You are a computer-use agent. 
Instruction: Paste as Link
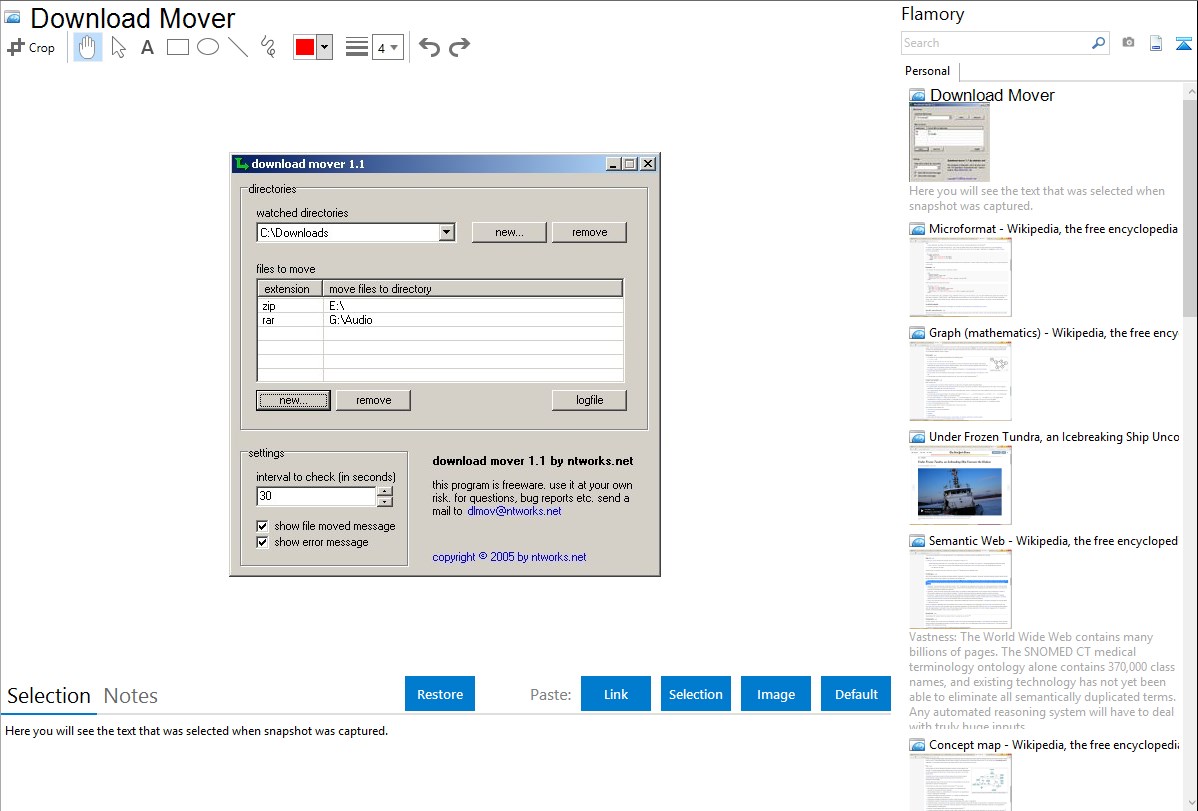616,694
